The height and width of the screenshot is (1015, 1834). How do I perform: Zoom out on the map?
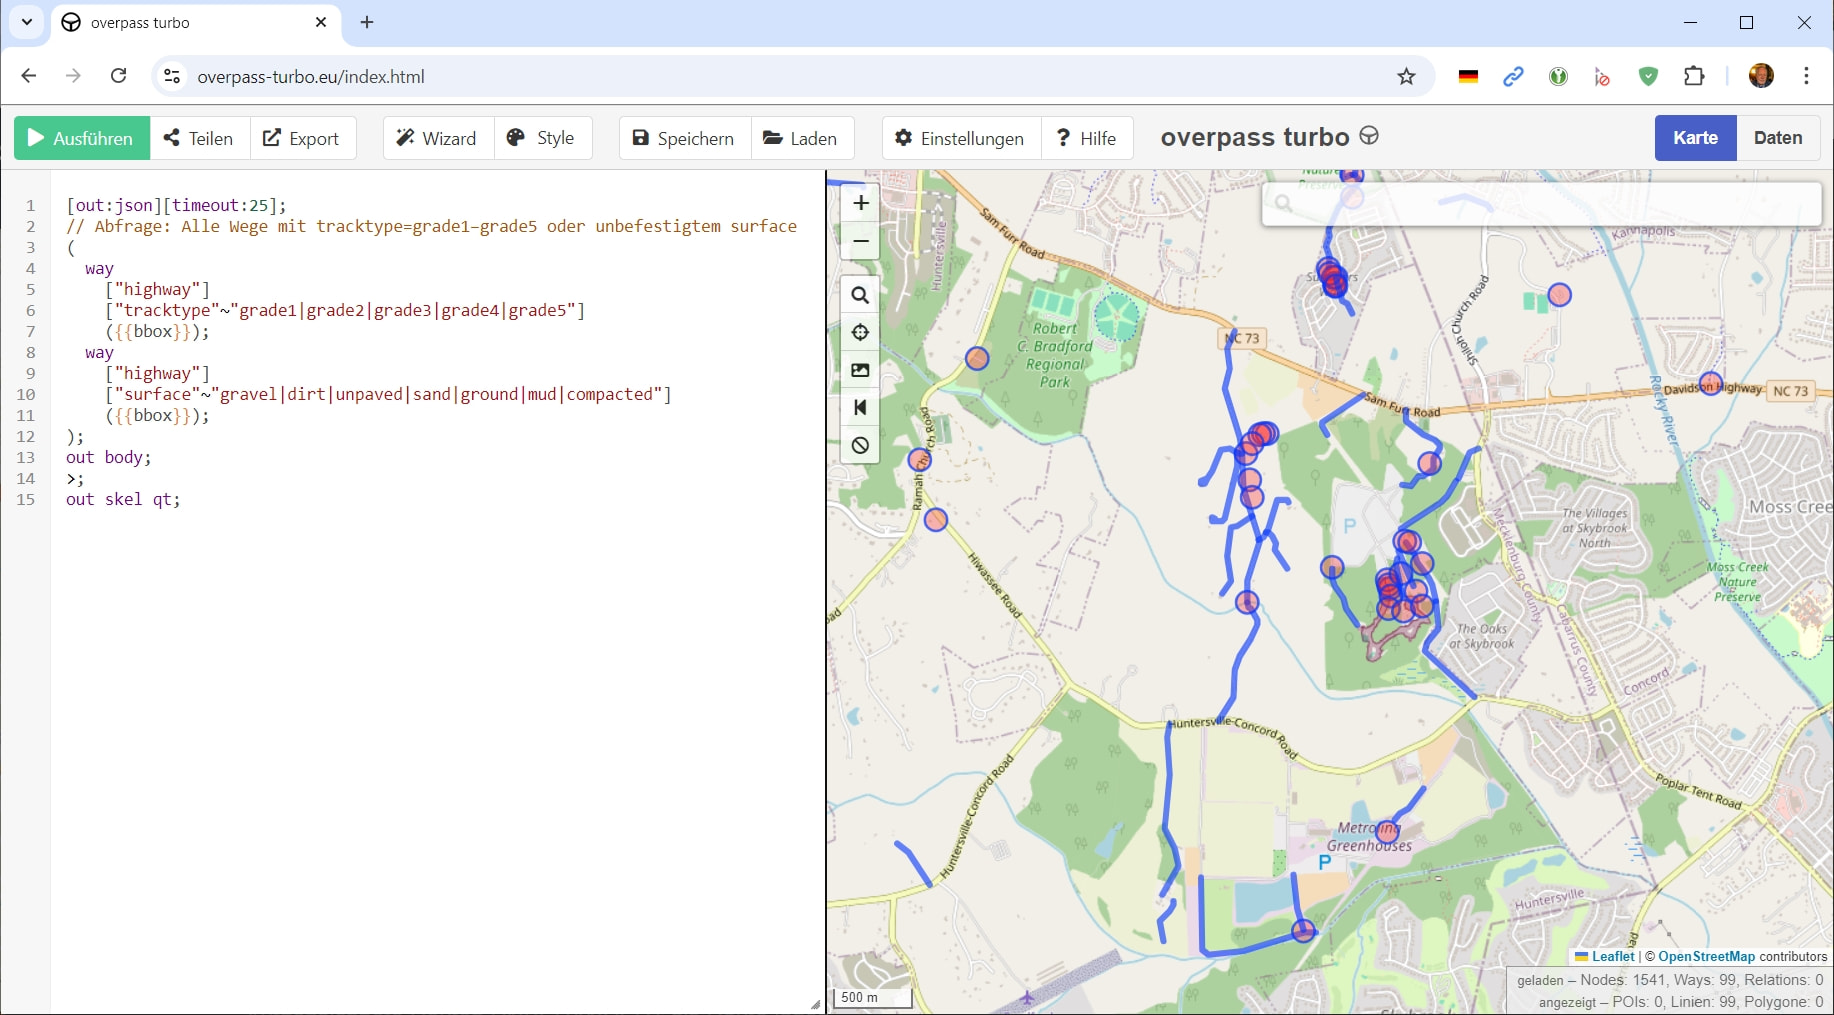tap(860, 242)
